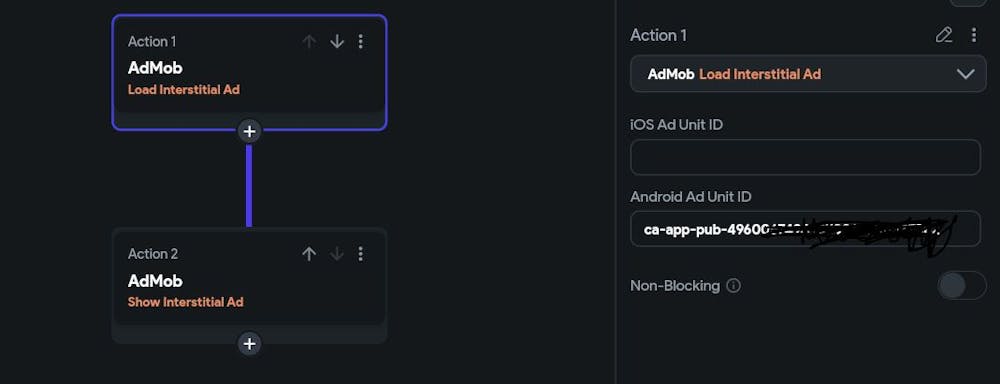Click the disabled down arrow on Action 2

(x=337, y=254)
